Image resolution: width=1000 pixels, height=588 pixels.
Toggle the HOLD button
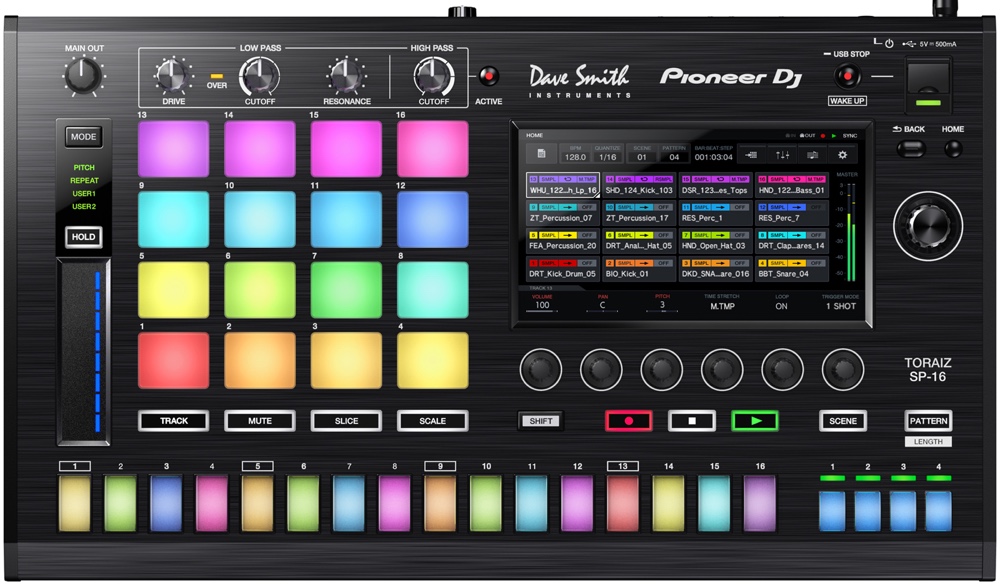click(x=84, y=237)
